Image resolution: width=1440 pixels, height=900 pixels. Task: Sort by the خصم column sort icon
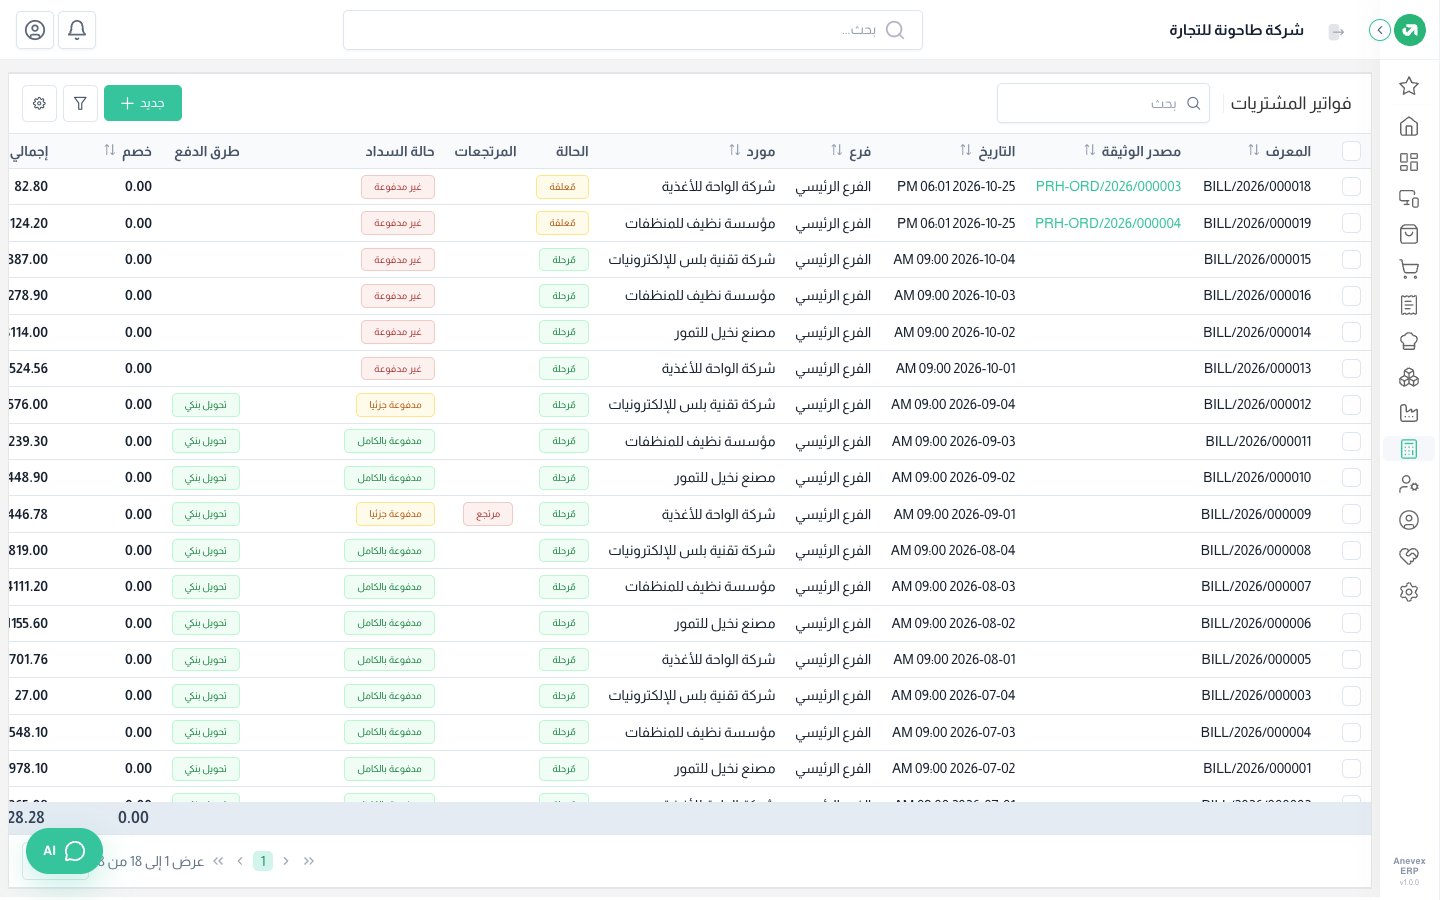click(x=110, y=150)
